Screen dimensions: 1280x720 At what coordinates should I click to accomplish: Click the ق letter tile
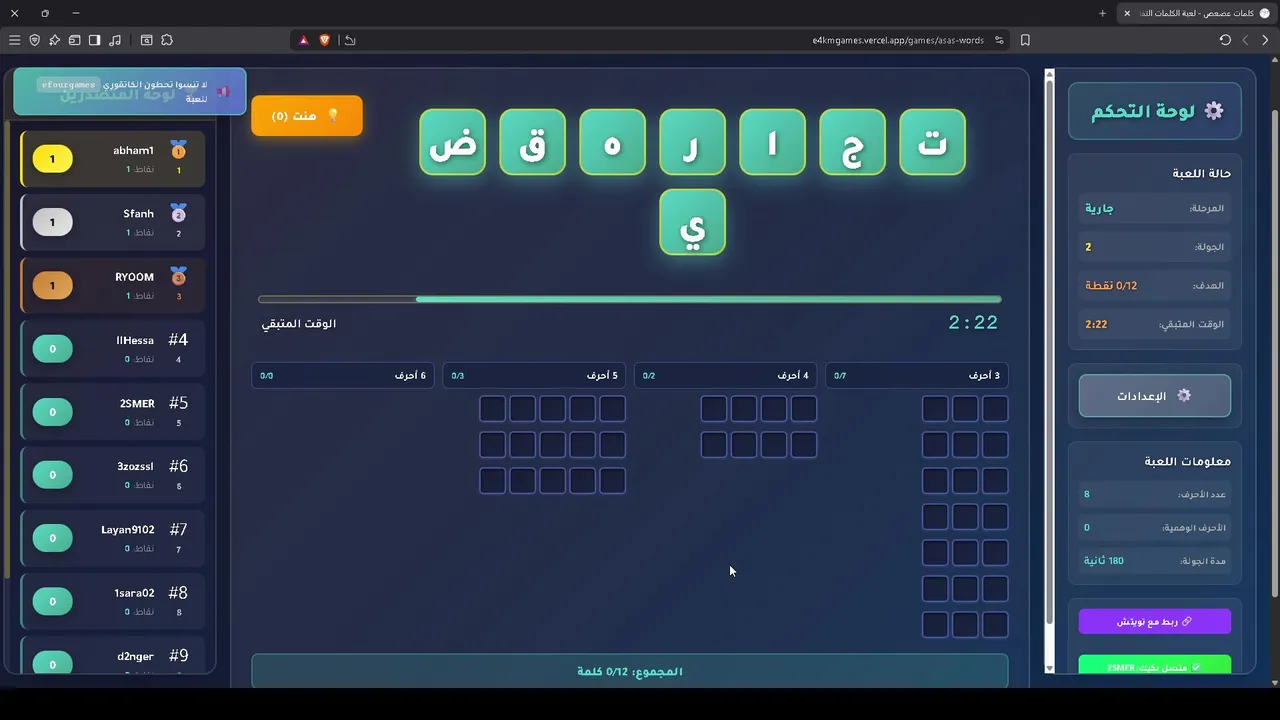tap(532, 143)
